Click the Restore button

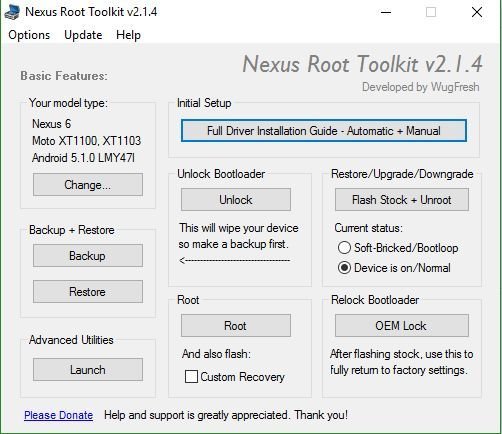pyautogui.click(x=88, y=292)
